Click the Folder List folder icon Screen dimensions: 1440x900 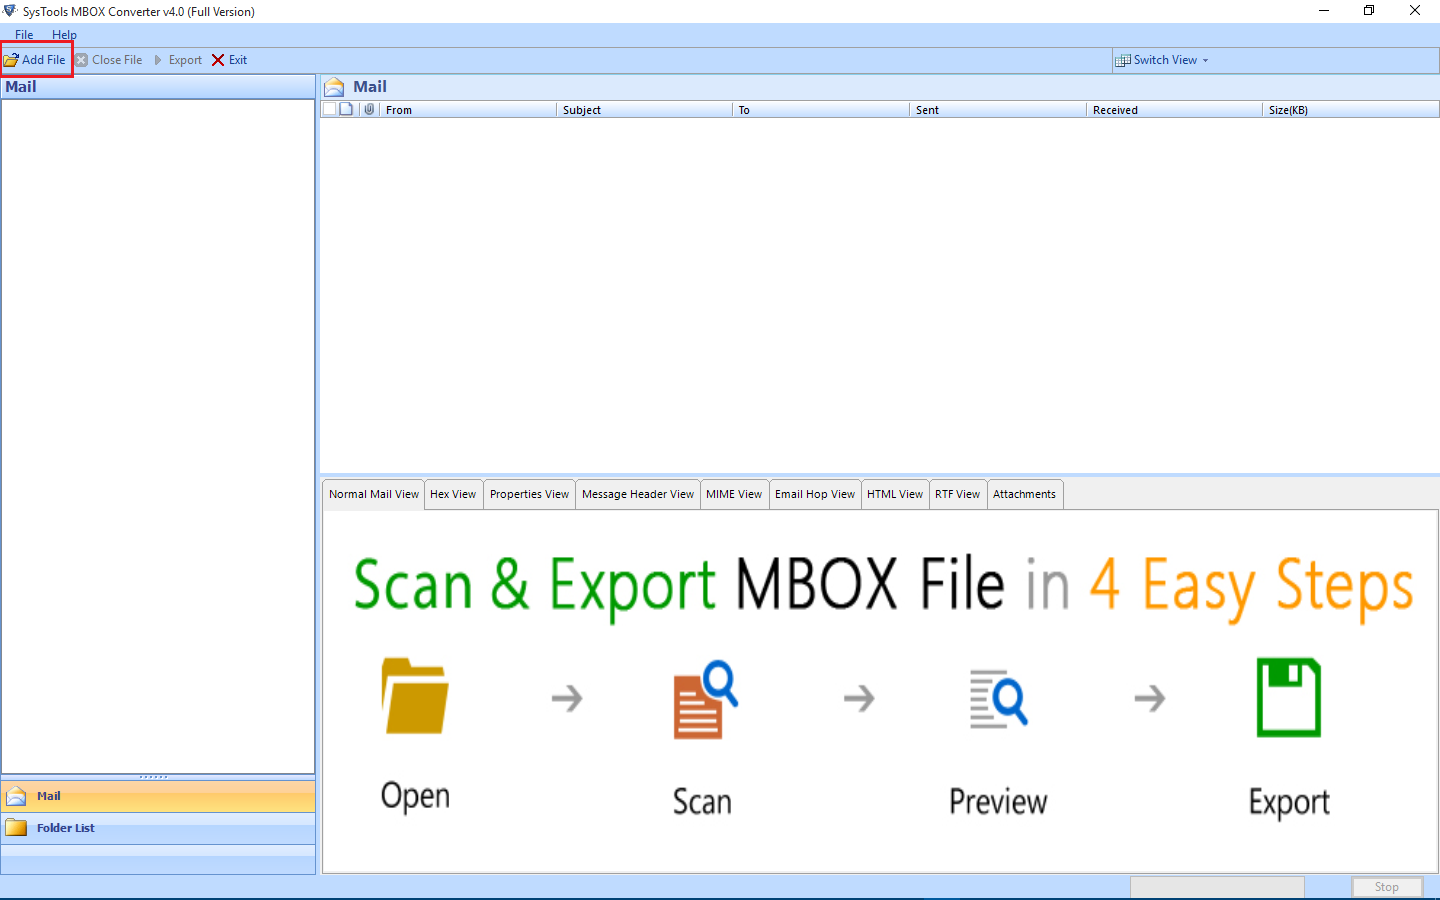pos(16,828)
